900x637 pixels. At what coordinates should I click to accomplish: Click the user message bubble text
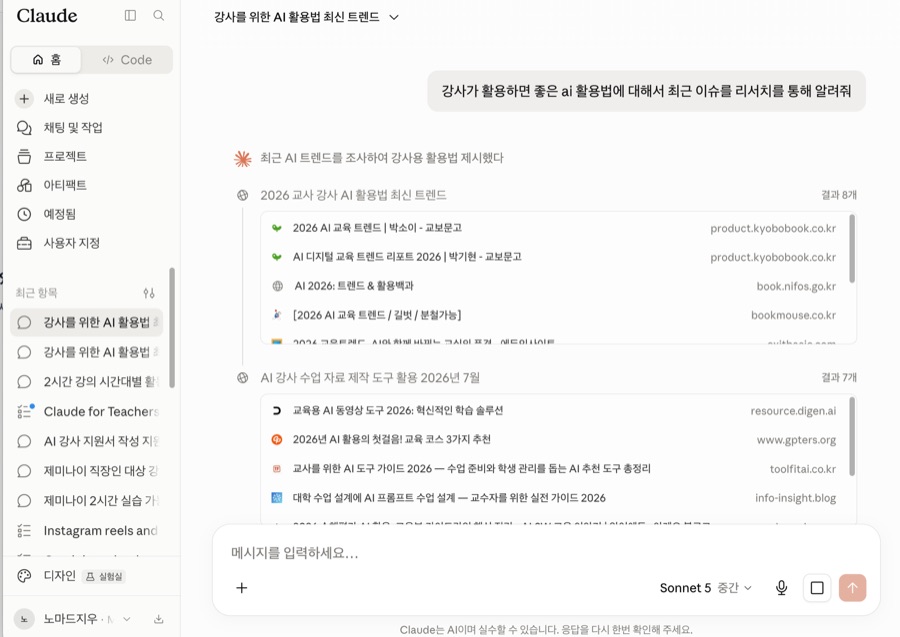(x=646, y=91)
